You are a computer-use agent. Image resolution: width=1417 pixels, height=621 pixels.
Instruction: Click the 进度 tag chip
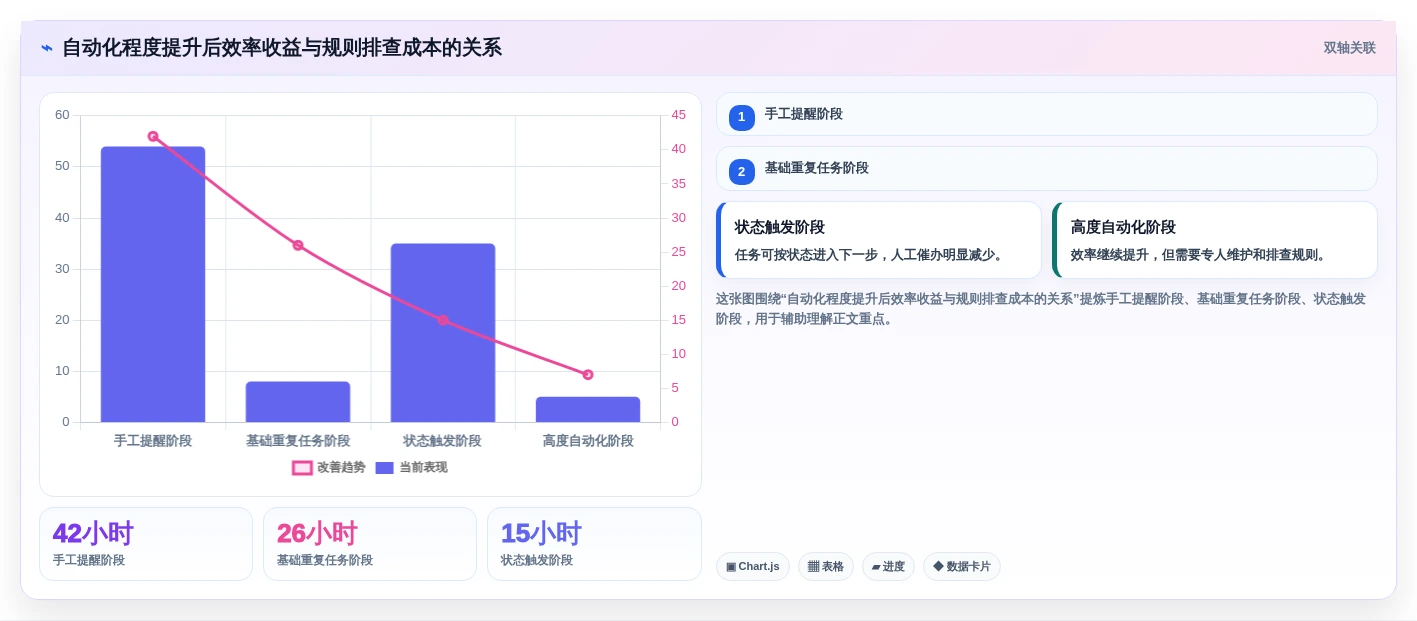888,567
